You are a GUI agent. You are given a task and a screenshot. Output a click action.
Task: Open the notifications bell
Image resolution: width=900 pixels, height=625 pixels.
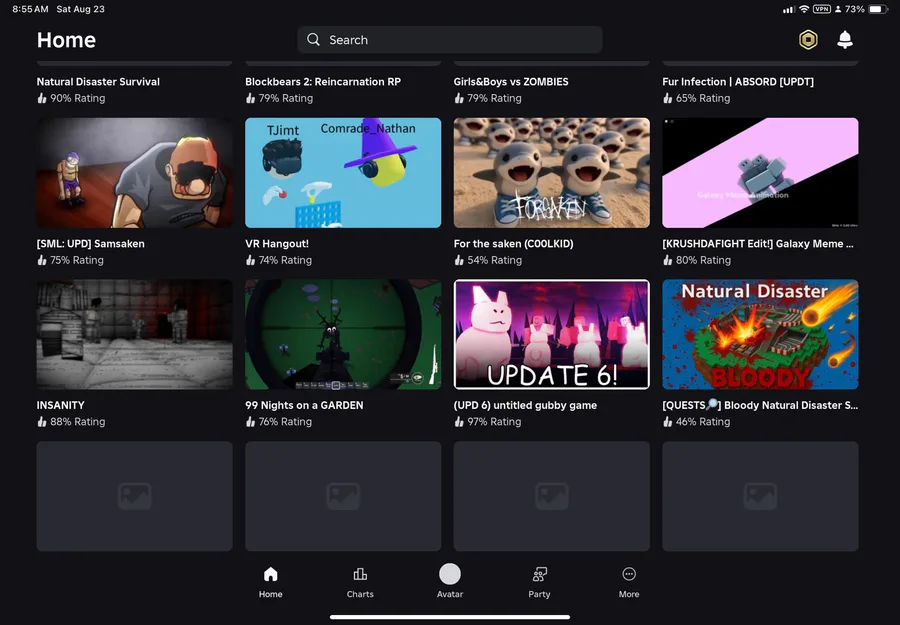pyautogui.click(x=844, y=40)
